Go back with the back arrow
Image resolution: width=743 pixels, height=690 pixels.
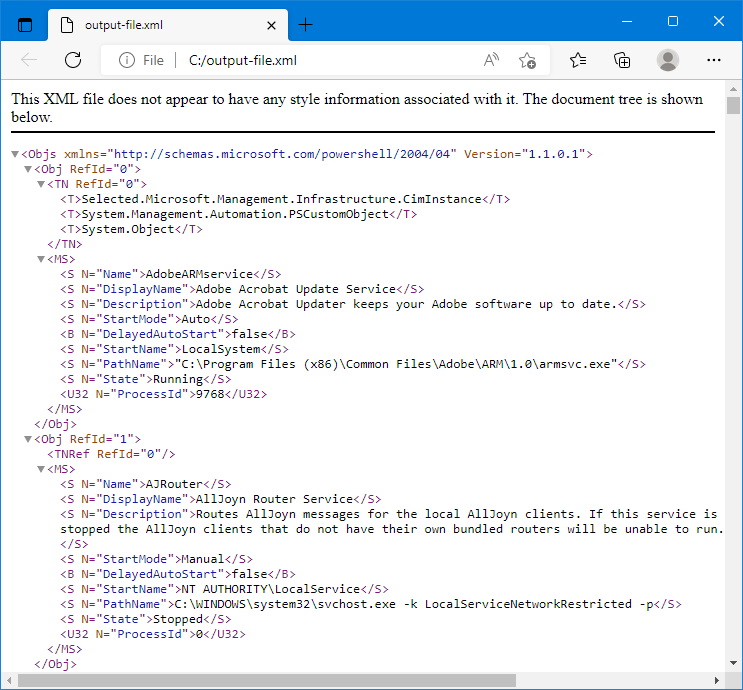(29, 60)
